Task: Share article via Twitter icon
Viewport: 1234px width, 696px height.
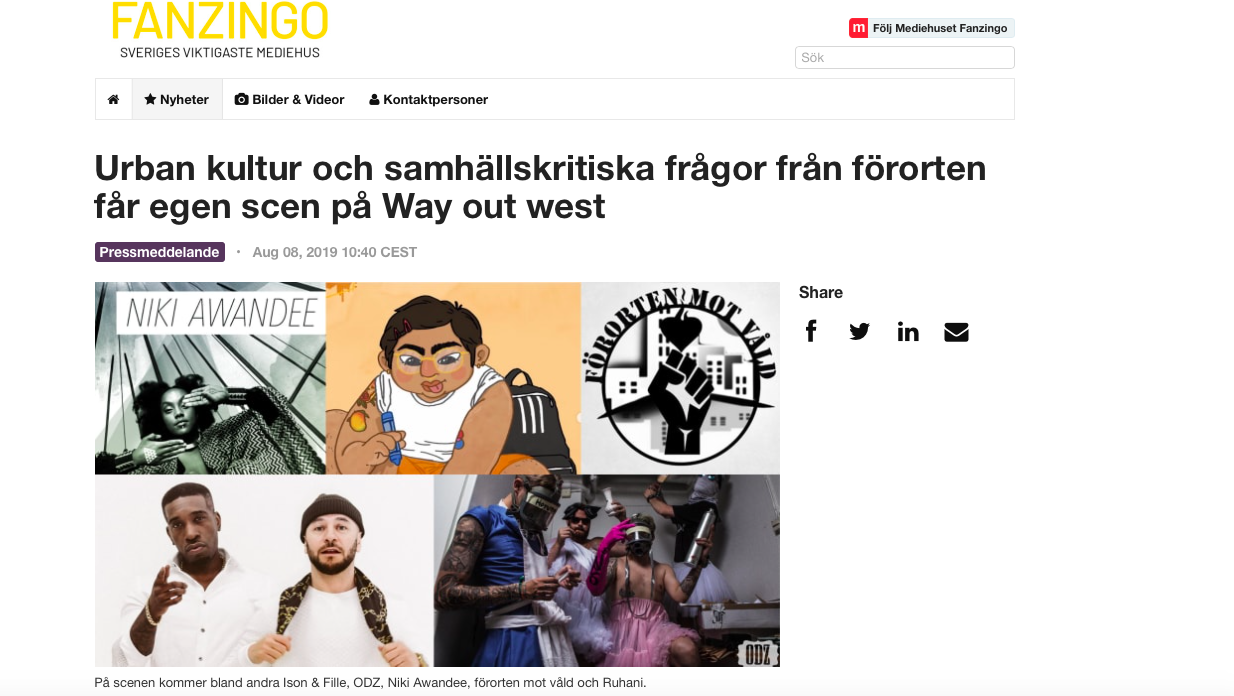Action: pos(859,332)
